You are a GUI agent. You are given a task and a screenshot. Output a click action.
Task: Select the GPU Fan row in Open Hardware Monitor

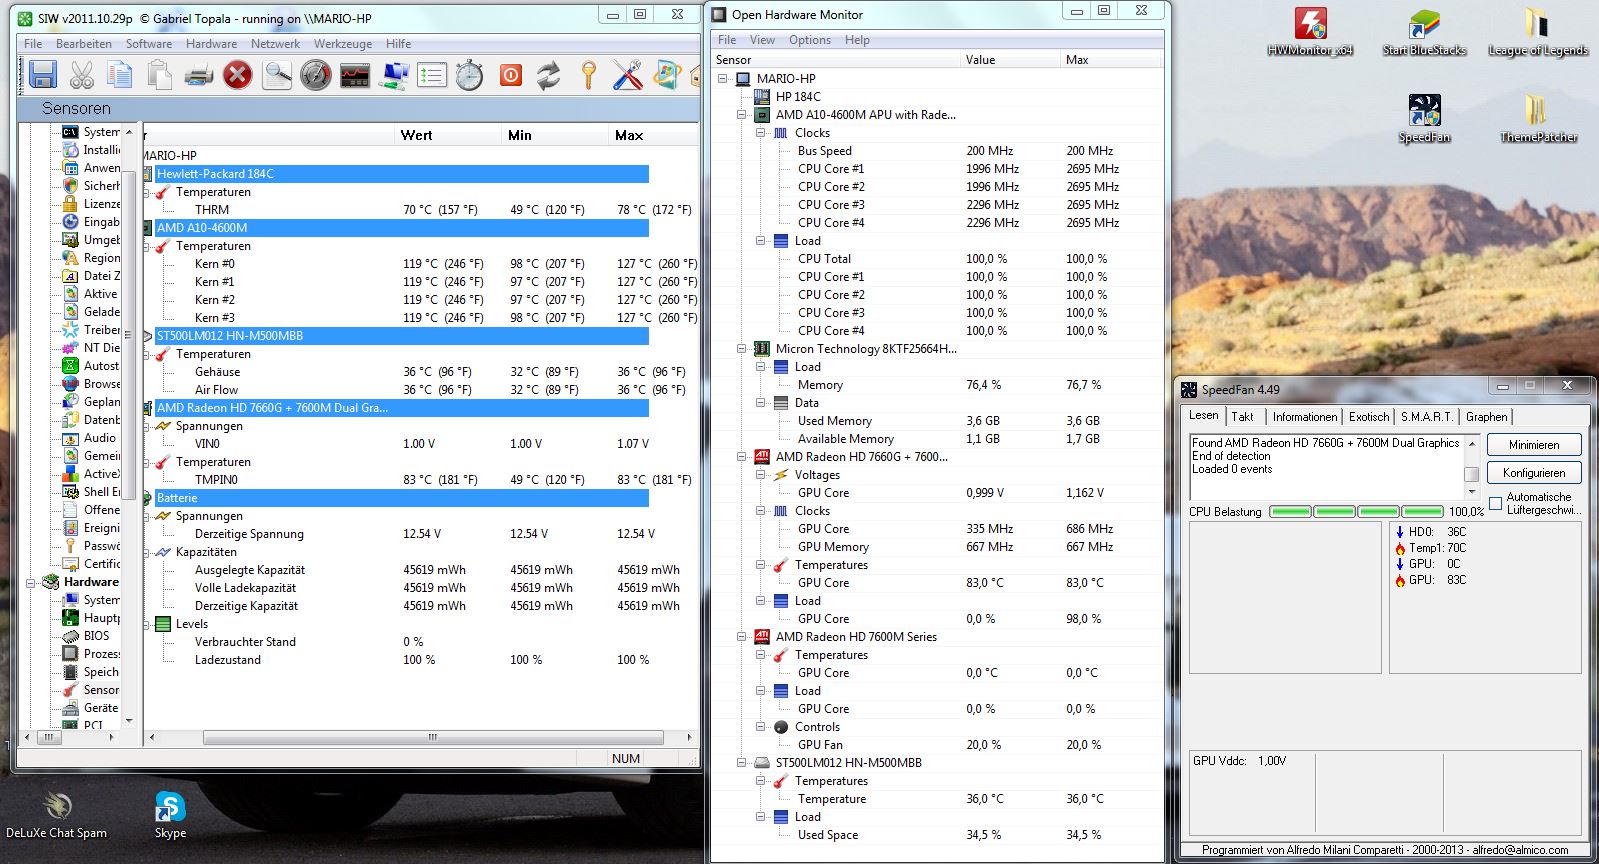937,745
